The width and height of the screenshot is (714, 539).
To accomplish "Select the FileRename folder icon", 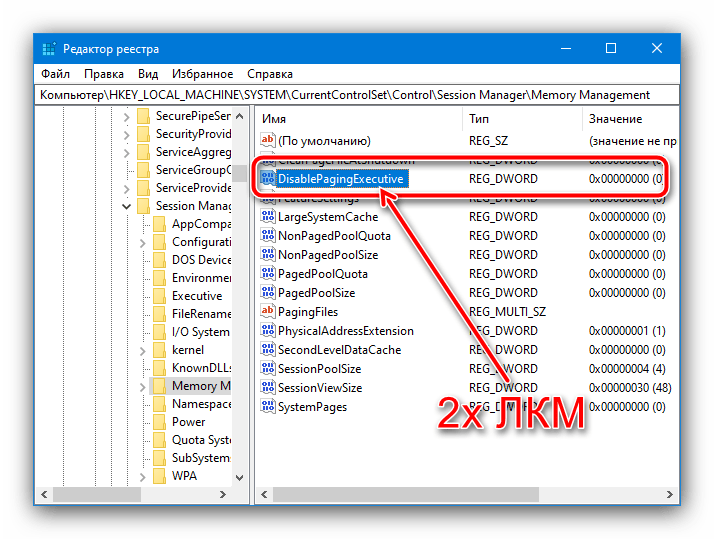I will click(x=159, y=314).
